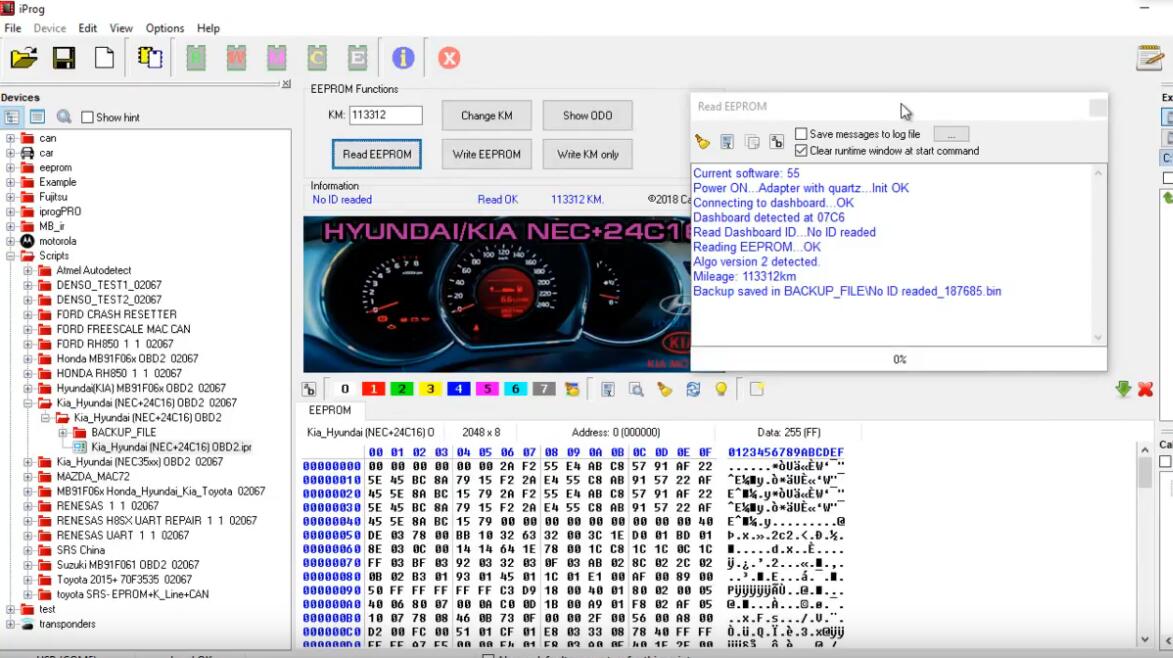This screenshot has height=658, width=1173.
Task: Click the database icon after color 7
Action: 572,389
